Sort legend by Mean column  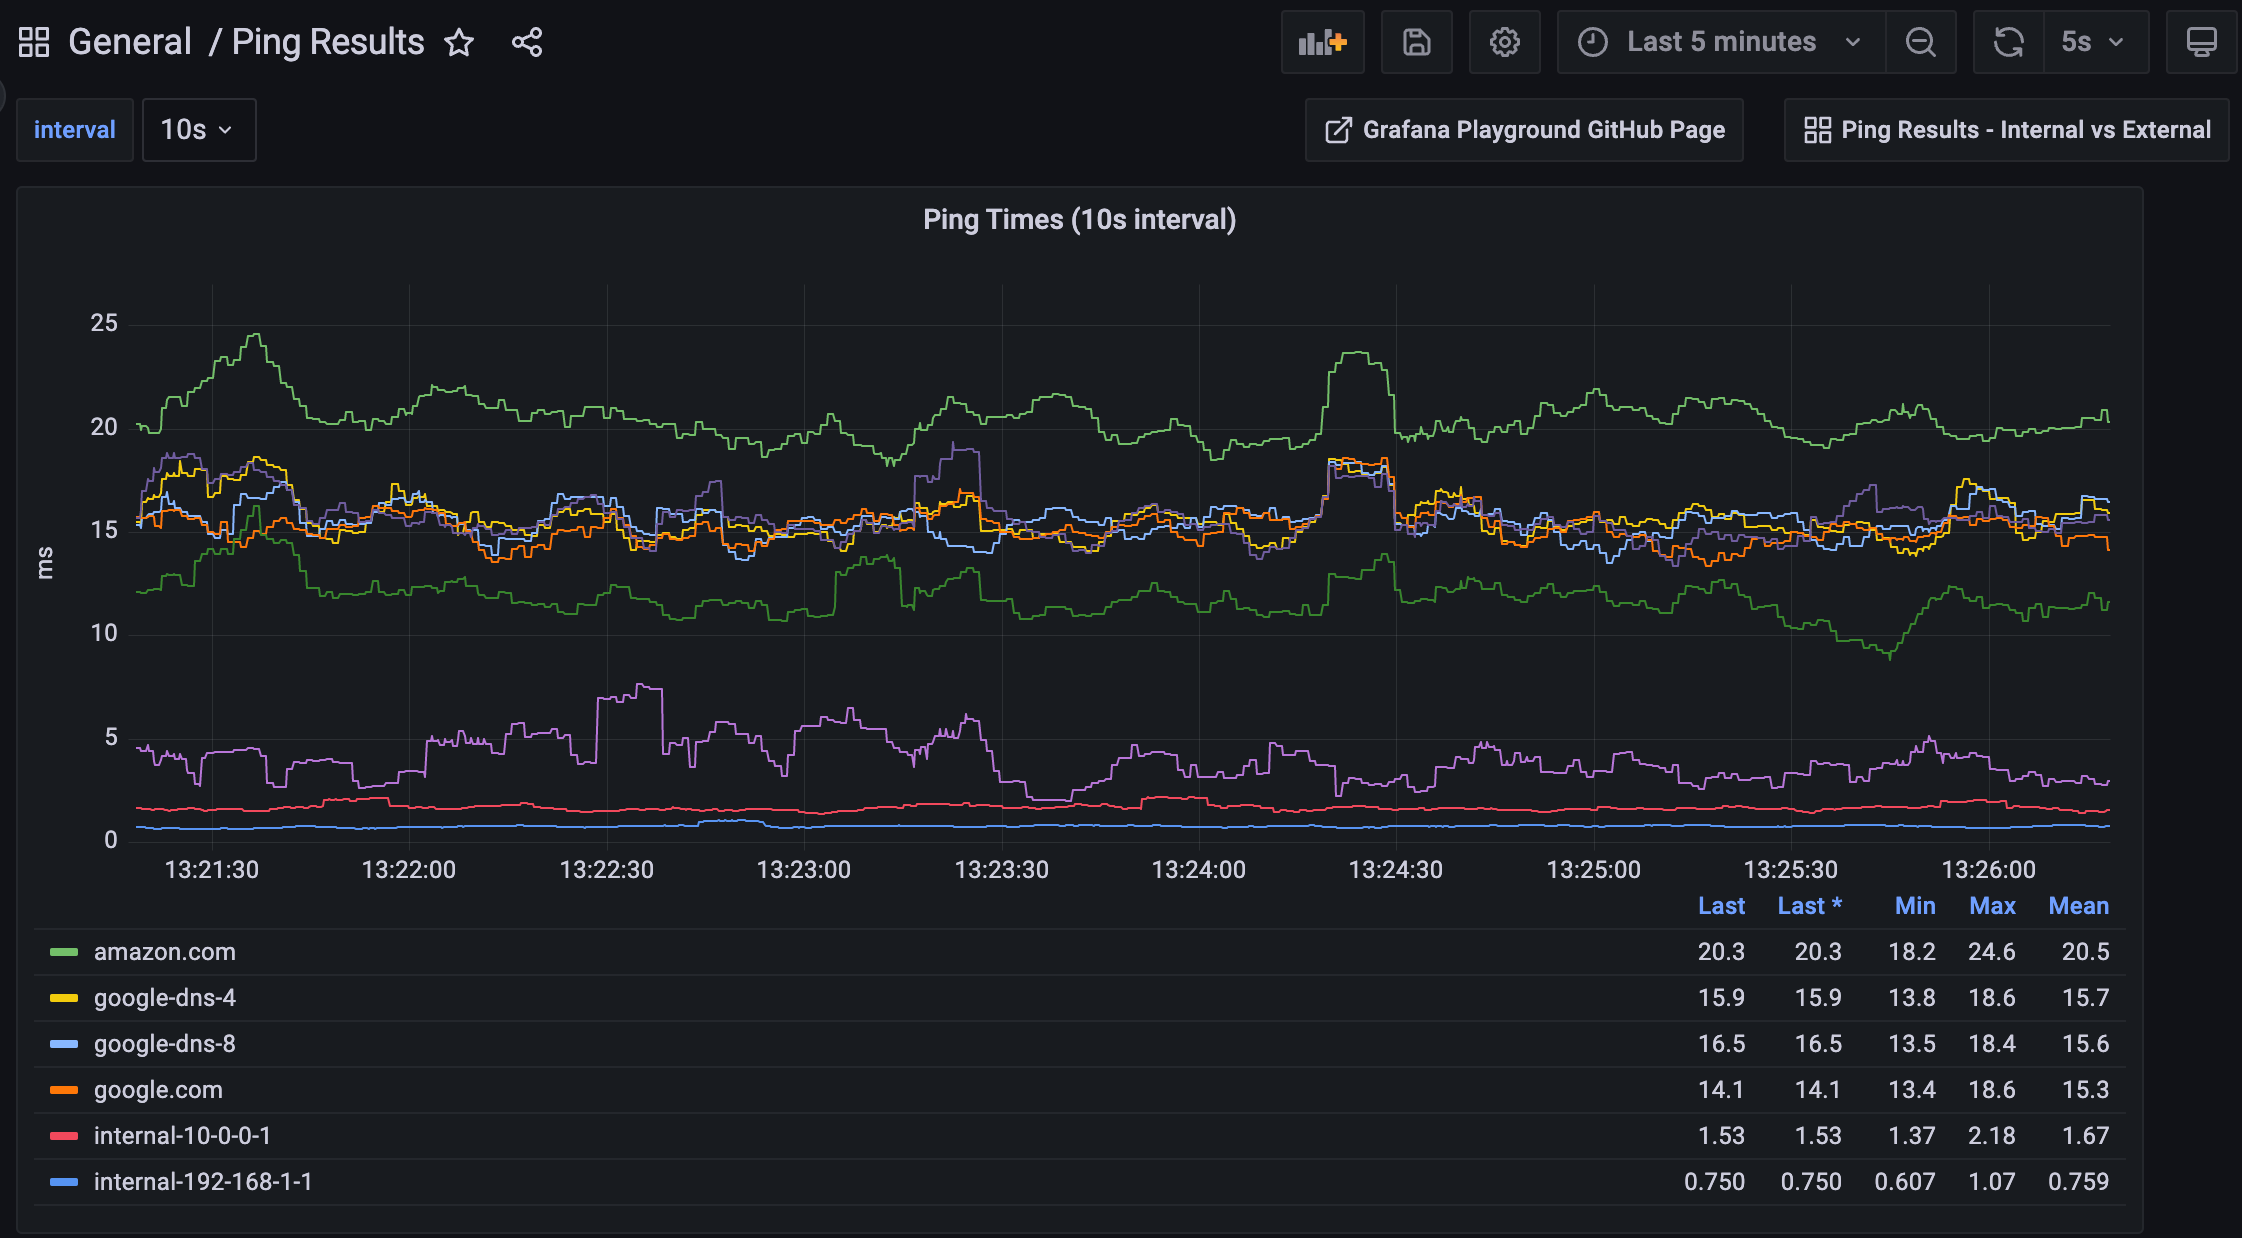pyautogui.click(x=2078, y=906)
